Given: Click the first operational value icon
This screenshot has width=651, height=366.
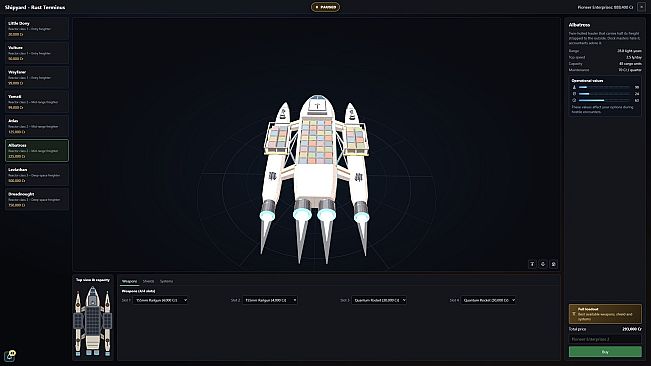Looking at the screenshot, I should (575, 87).
